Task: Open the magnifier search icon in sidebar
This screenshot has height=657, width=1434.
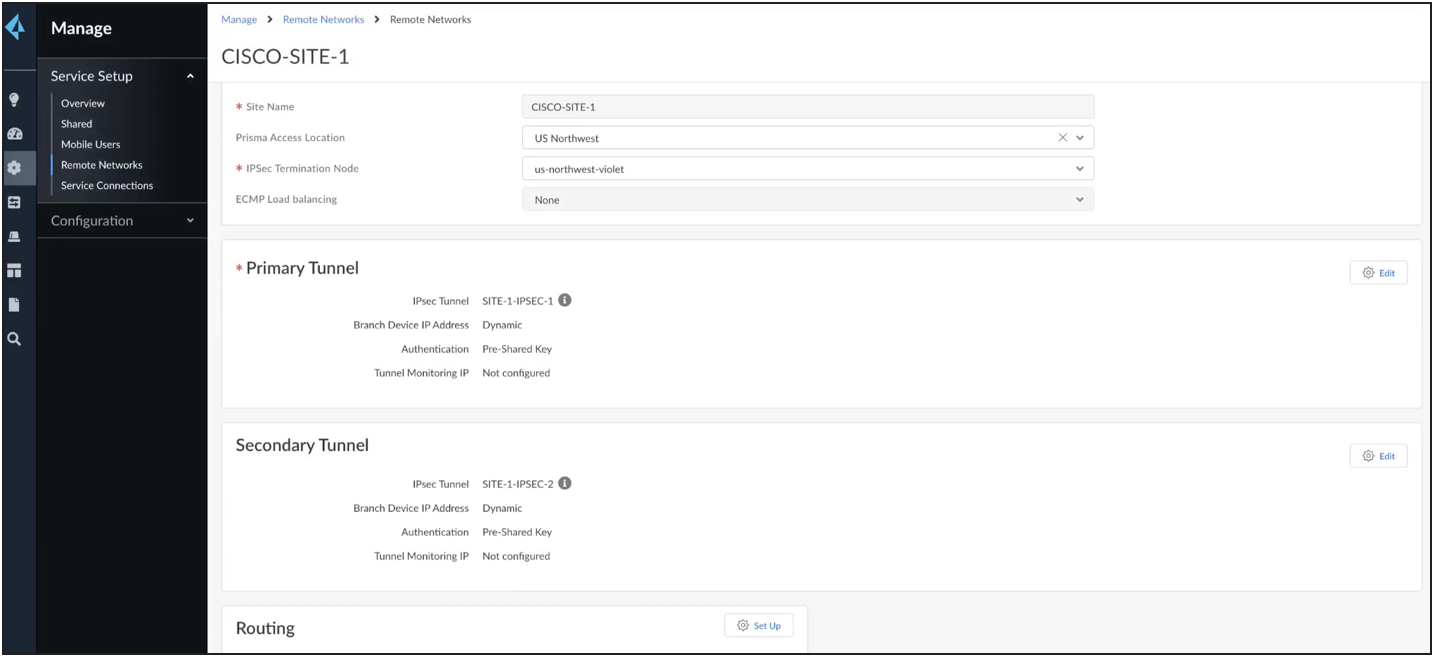Action: [14, 339]
